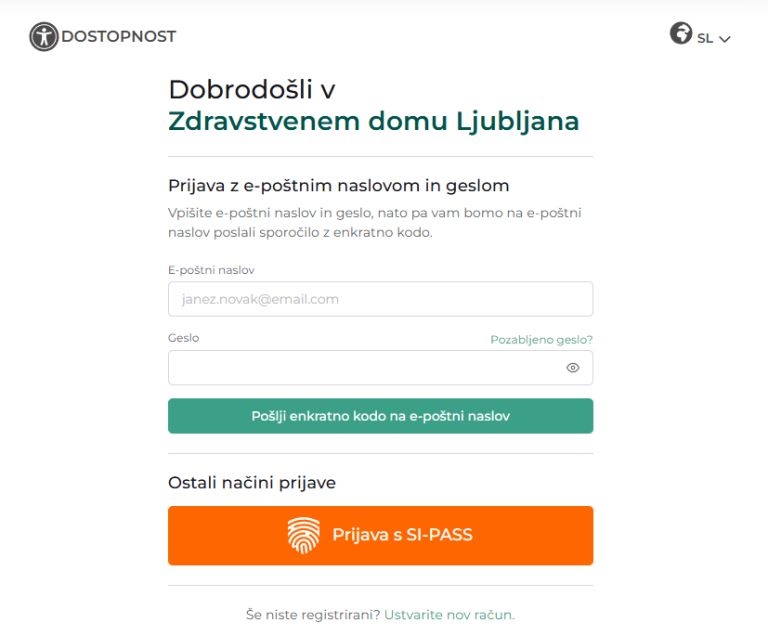Screen dimensions: 768x636
Task: Click the E-poštni naslov field label
Action: pyautogui.click(x=211, y=270)
